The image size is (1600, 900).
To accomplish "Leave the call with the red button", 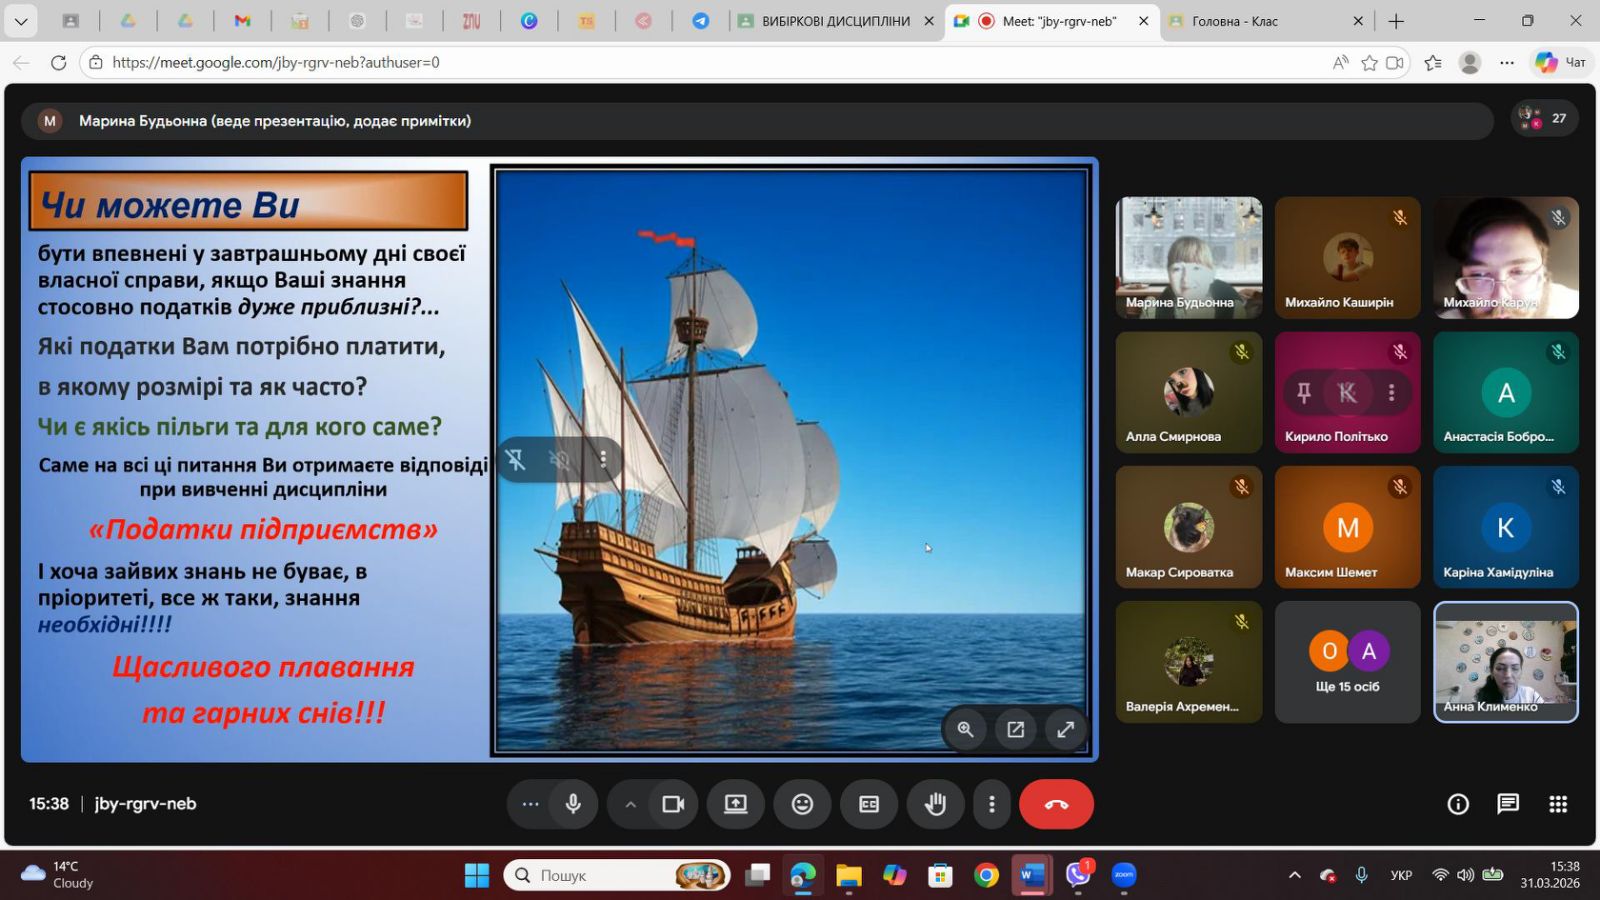I will point(1056,804).
